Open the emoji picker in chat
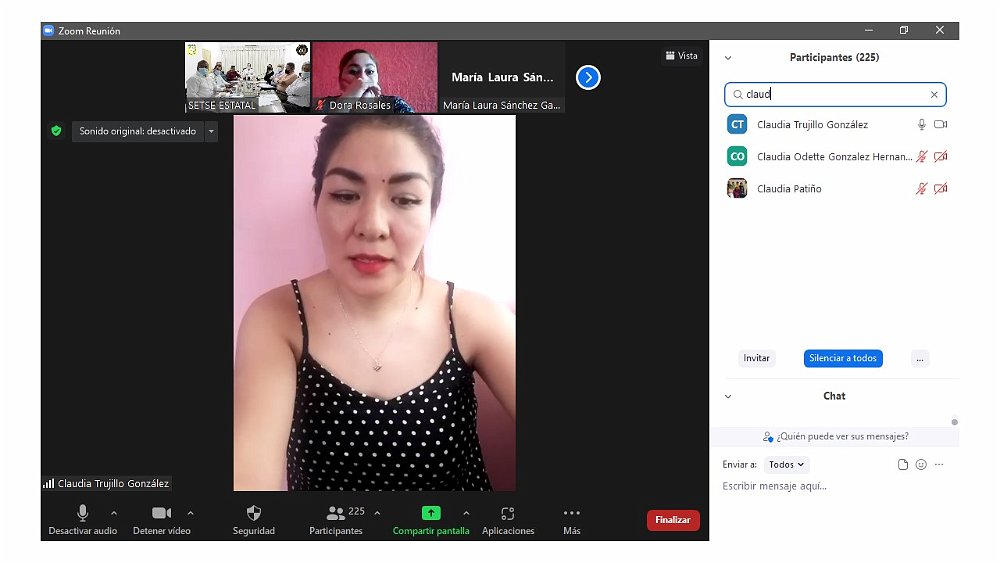The height and width of the screenshot is (563, 1000). 921,465
